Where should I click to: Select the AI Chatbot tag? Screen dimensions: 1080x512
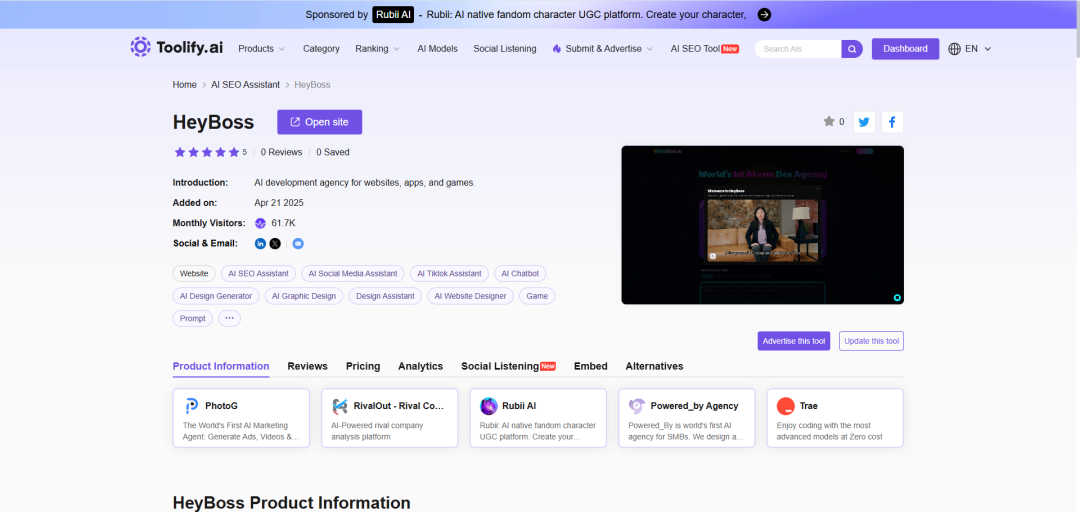pos(520,274)
